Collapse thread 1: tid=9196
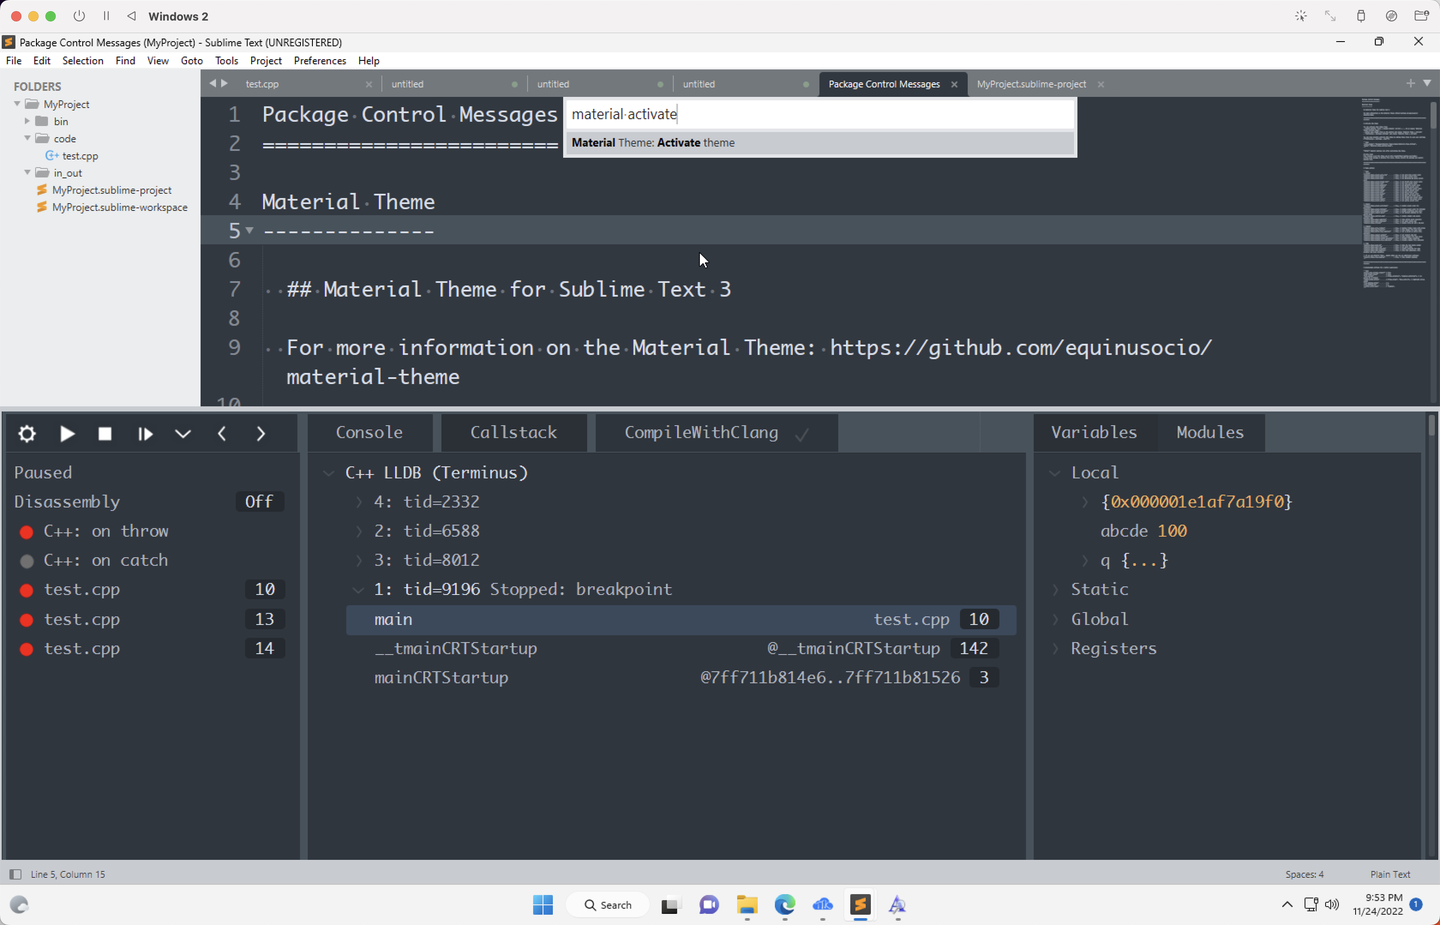Screen dimensions: 1440x925 click(x=359, y=590)
